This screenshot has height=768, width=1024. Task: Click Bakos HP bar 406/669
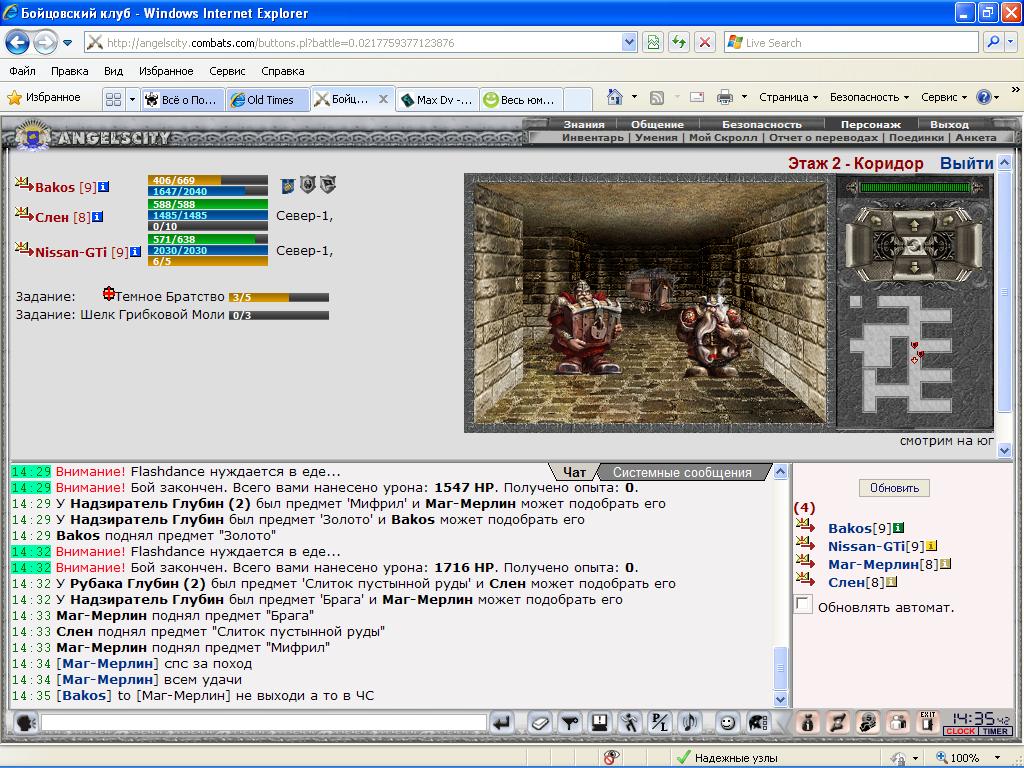[208, 180]
